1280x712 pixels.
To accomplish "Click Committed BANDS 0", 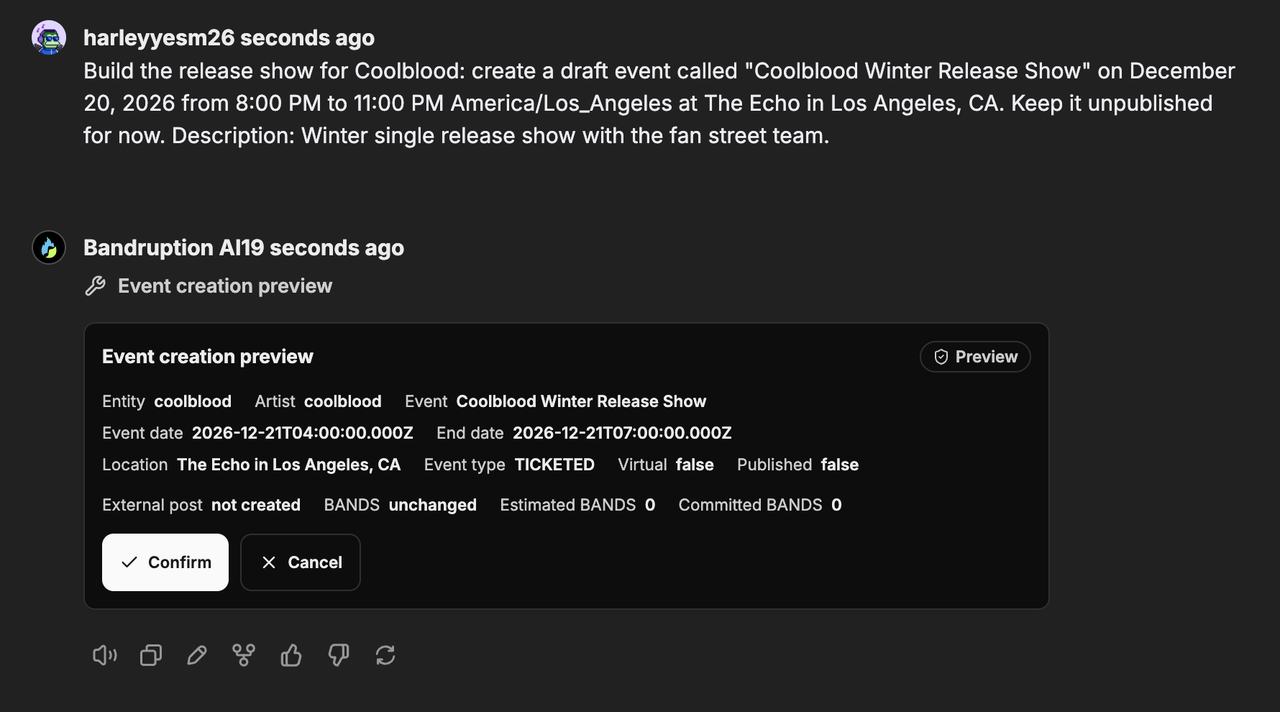I will [x=837, y=505].
